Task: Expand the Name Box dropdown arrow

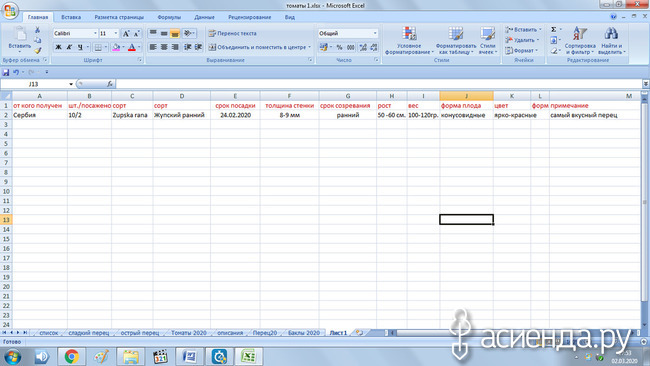Action: (x=71, y=84)
